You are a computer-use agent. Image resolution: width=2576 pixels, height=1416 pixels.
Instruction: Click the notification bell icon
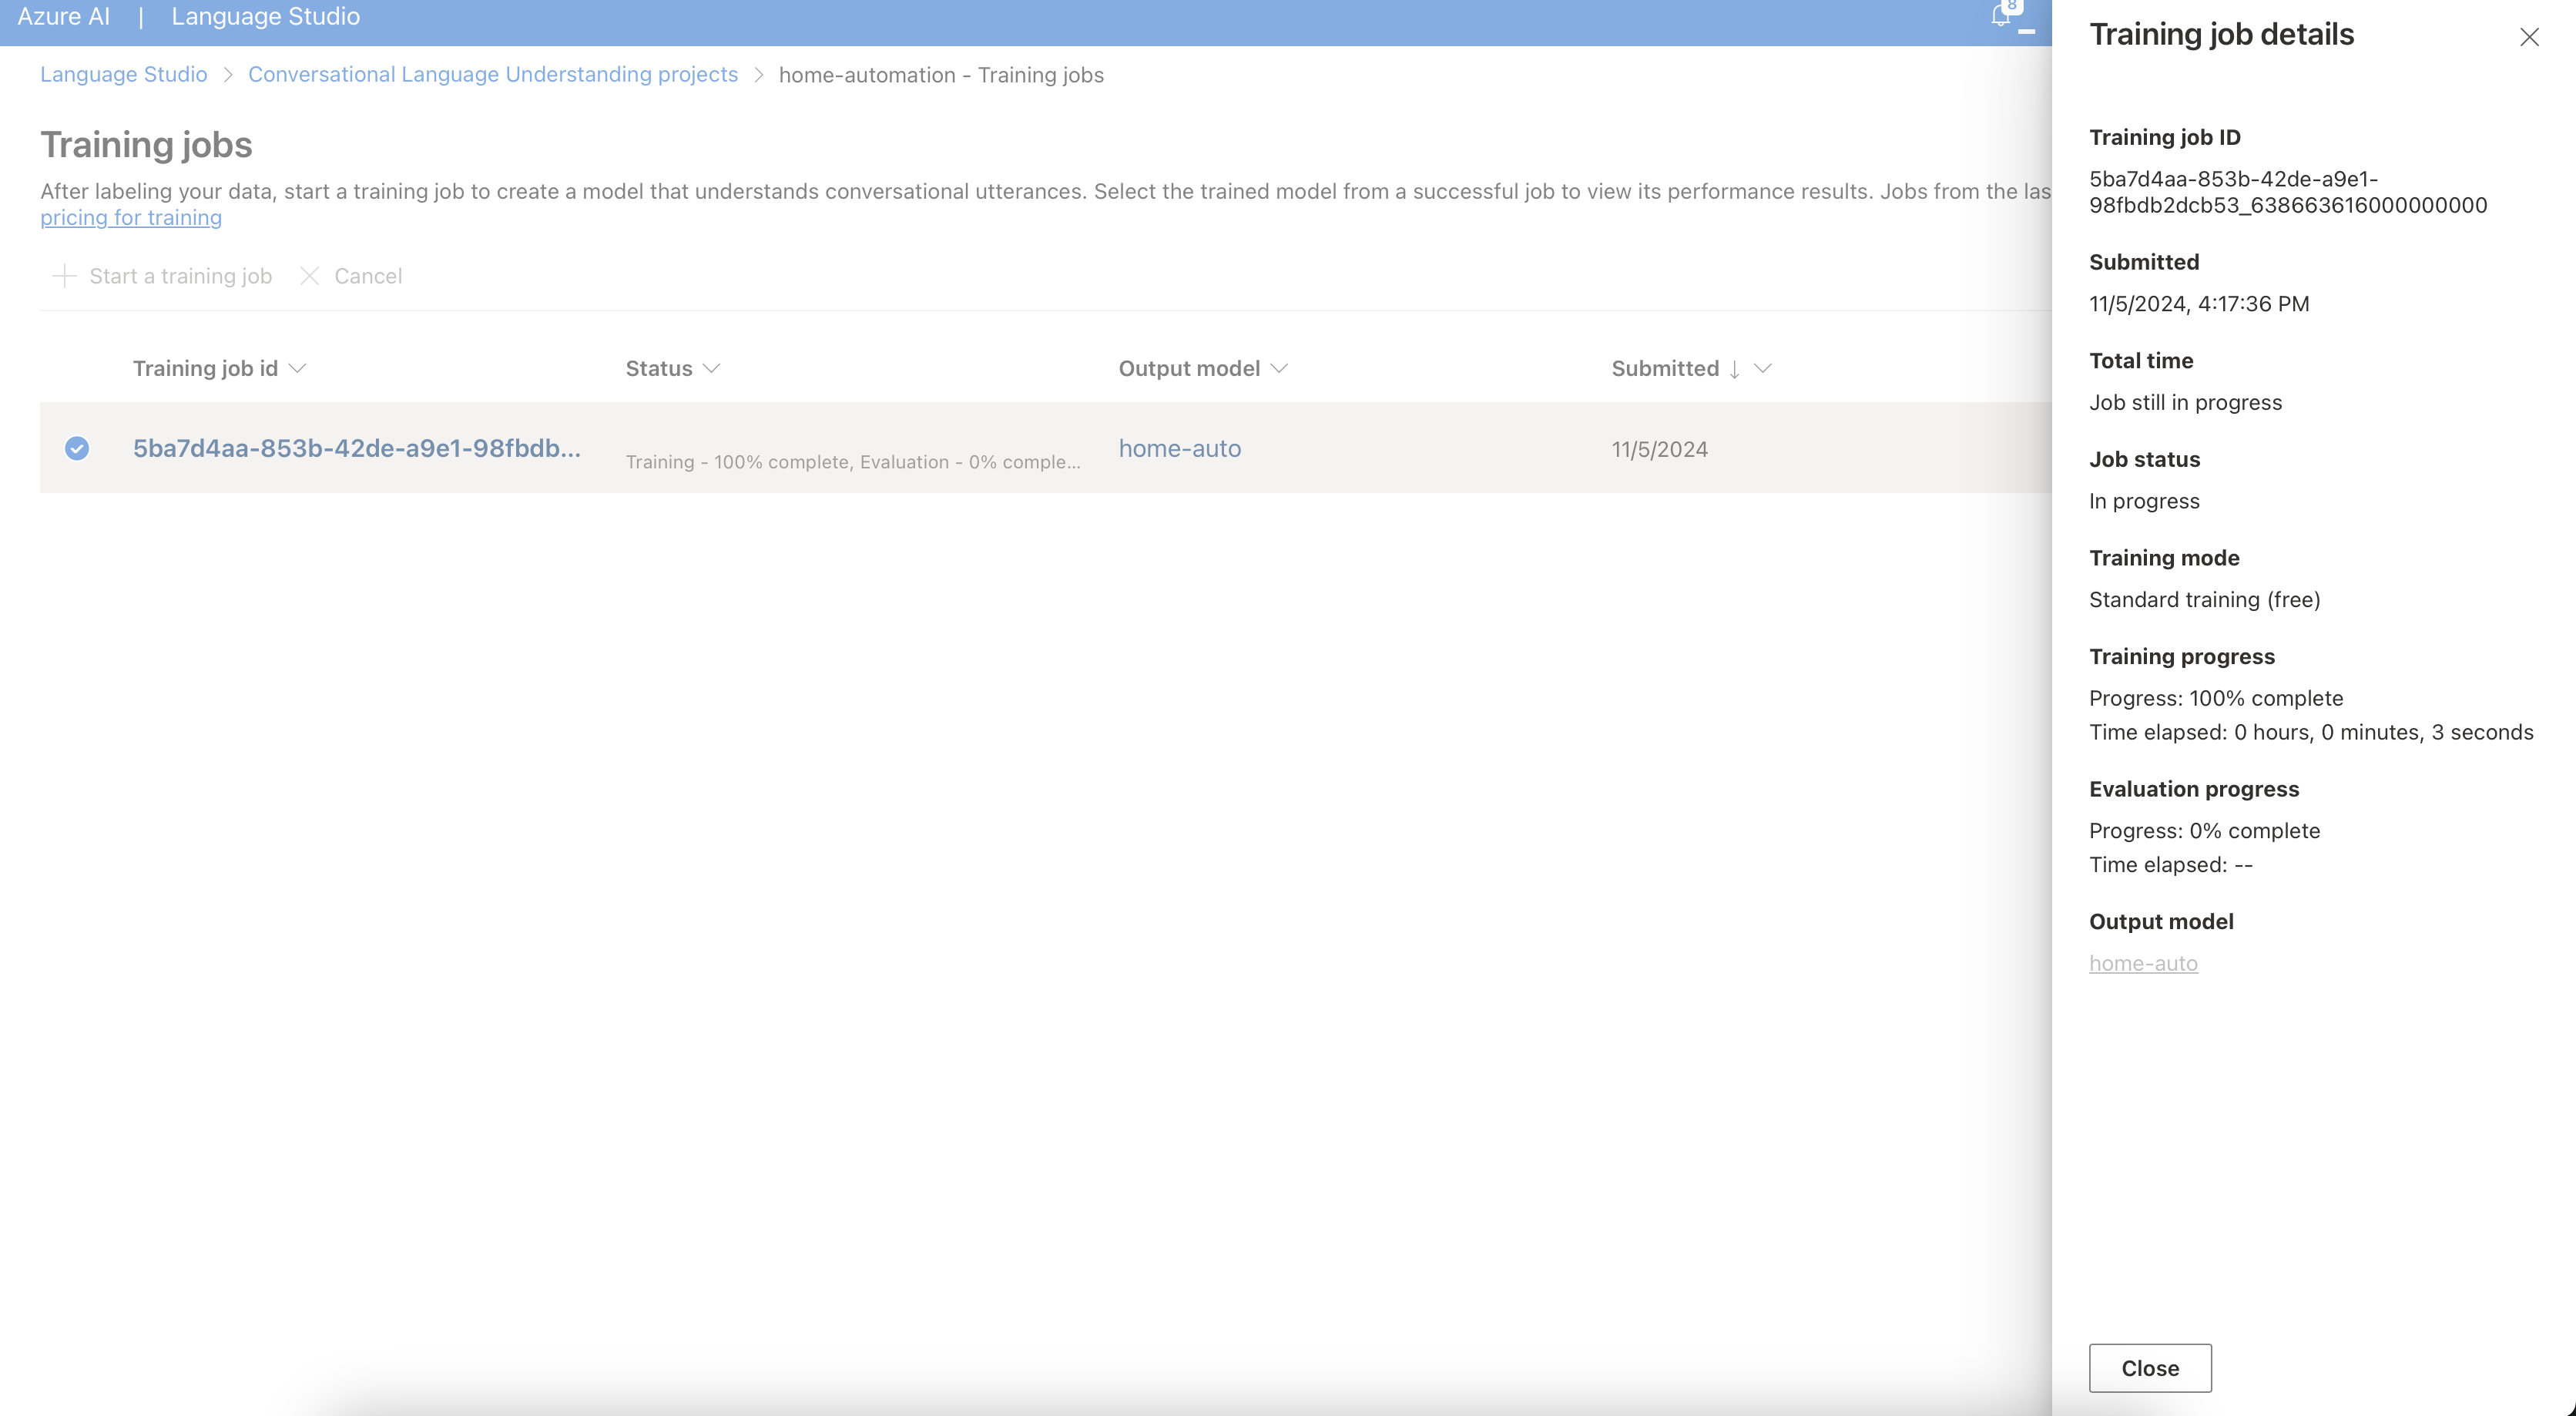pos(2000,16)
